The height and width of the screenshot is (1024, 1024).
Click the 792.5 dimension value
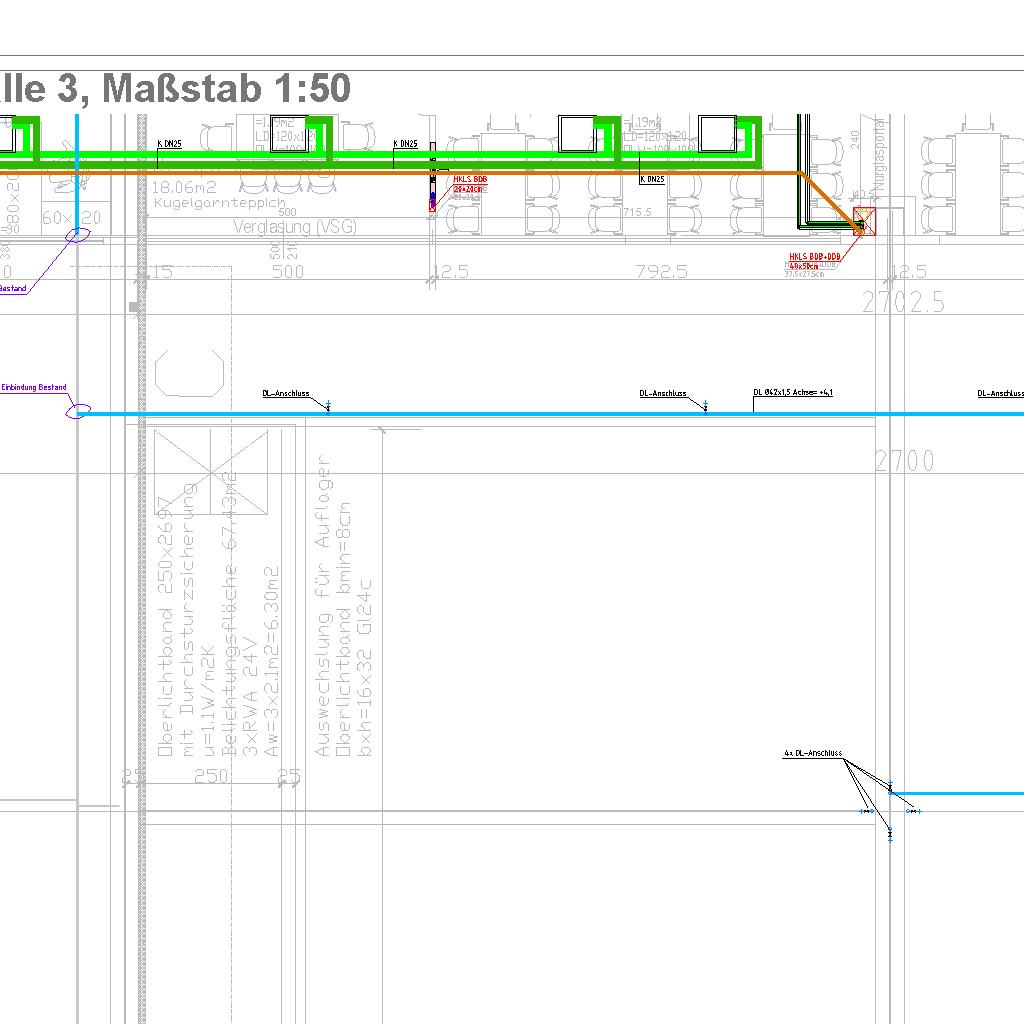click(662, 272)
